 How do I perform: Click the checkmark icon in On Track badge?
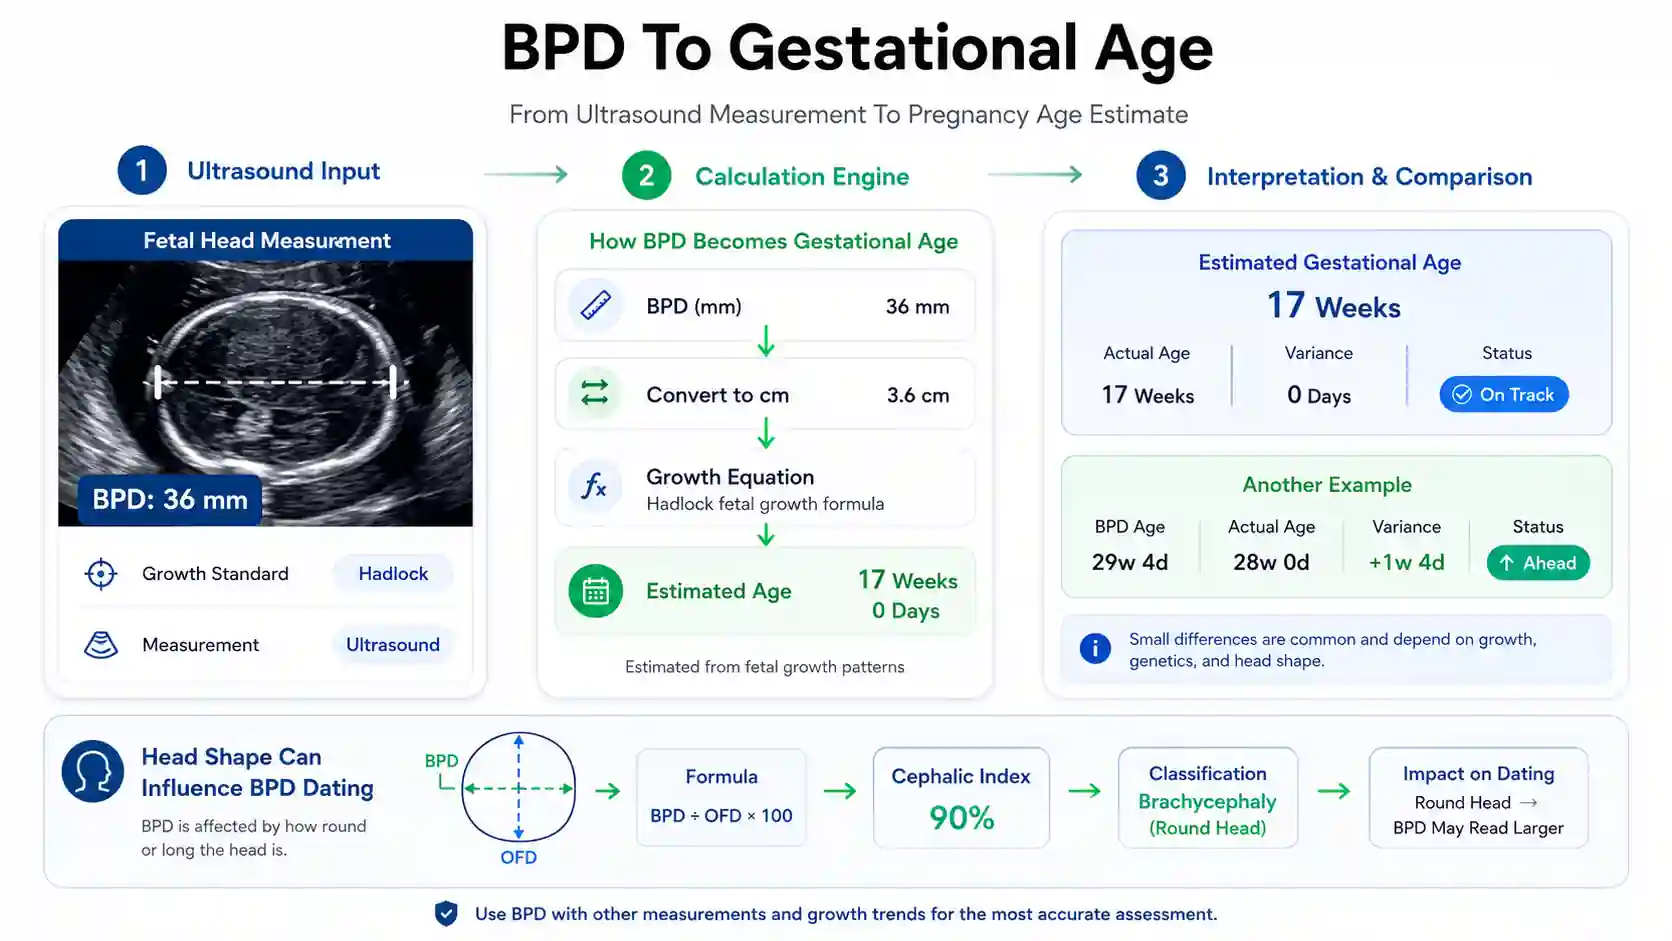click(x=1462, y=395)
